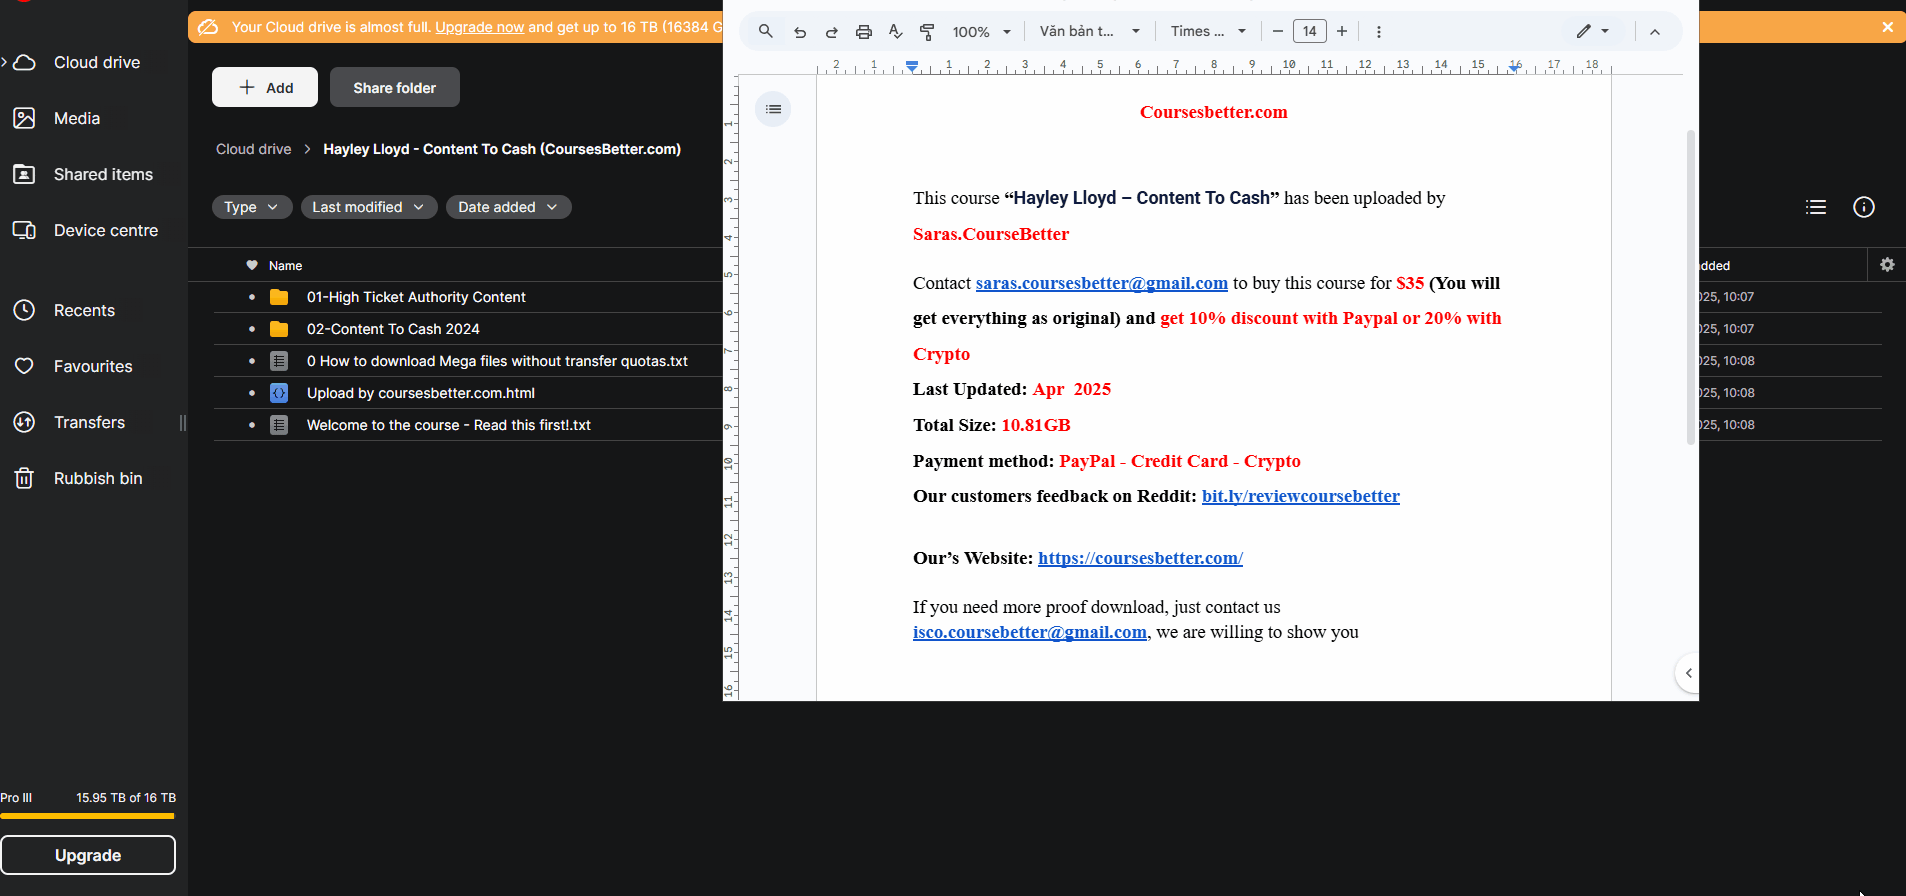The image size is (1906, 896).
Task: Increase font size with plus button
Action: (1342, 32)
